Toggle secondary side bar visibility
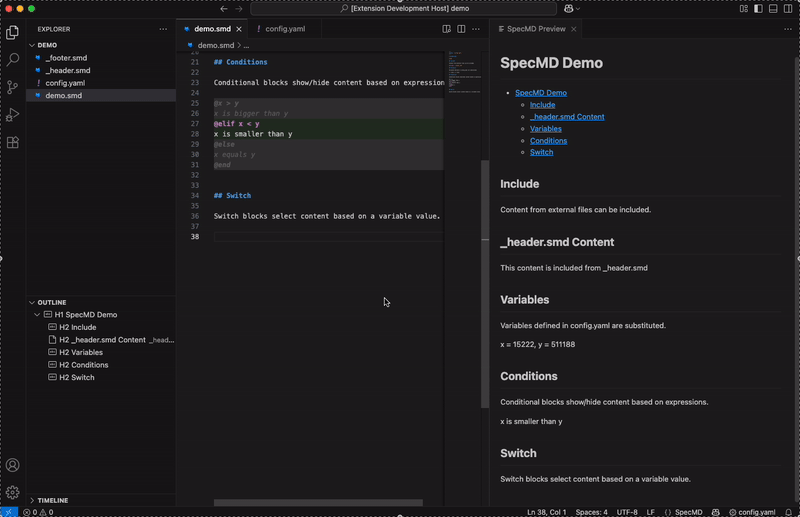Image resolution: width=800 pixels, height=517 pixels. (788, 9)
